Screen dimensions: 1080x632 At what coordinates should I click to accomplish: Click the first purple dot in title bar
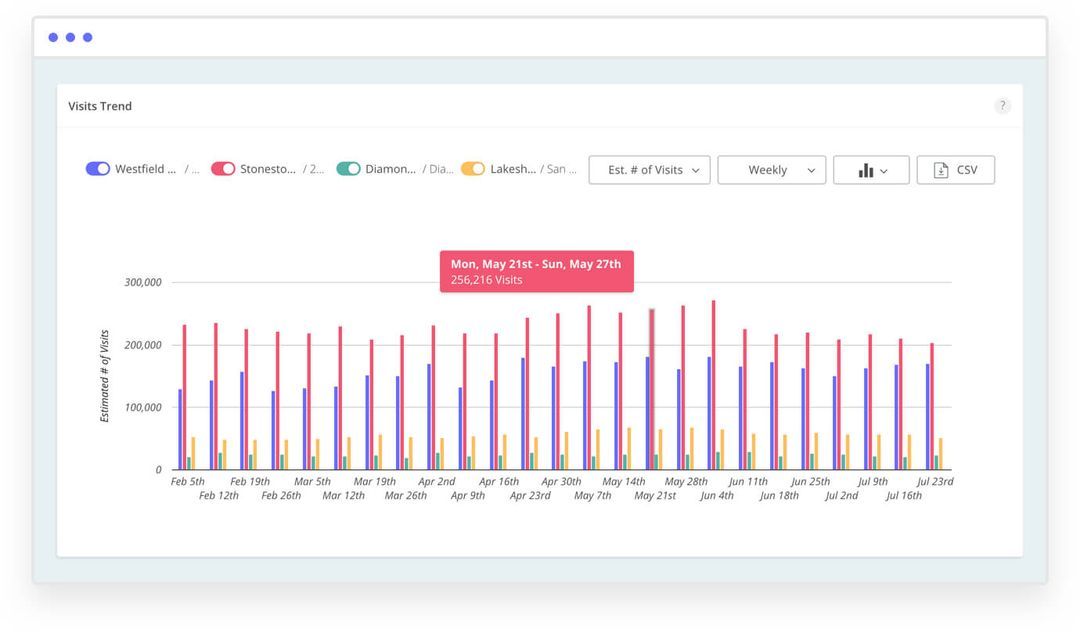(x=53, y=37)
